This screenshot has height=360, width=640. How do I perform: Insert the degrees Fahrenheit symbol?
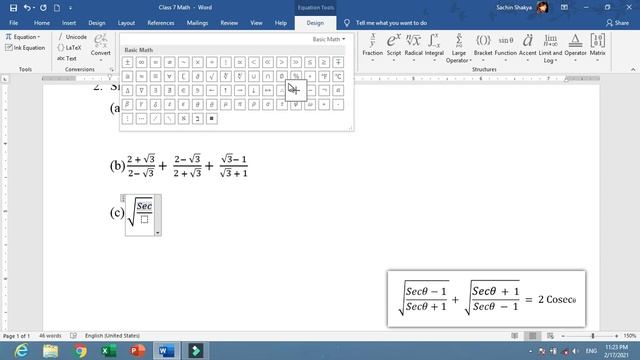(324, 76)
